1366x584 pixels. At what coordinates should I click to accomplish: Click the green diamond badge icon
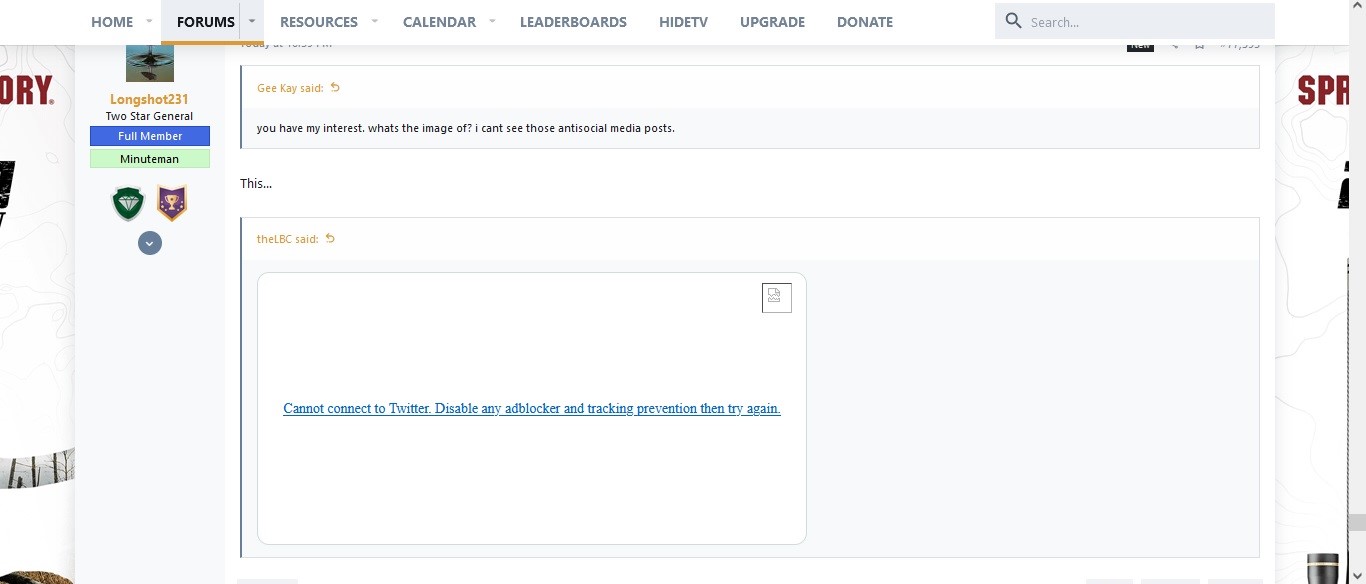127,204
